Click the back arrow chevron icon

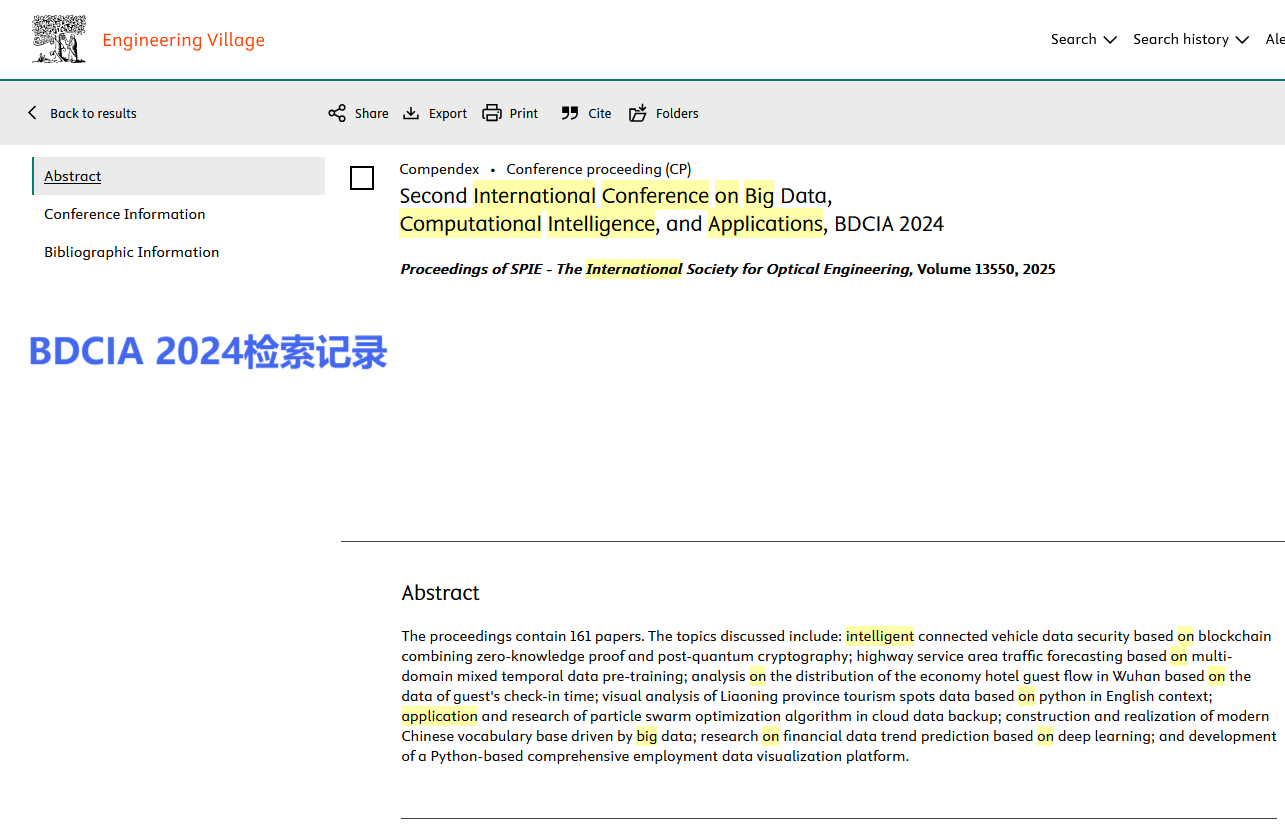(x=32, y=113)
